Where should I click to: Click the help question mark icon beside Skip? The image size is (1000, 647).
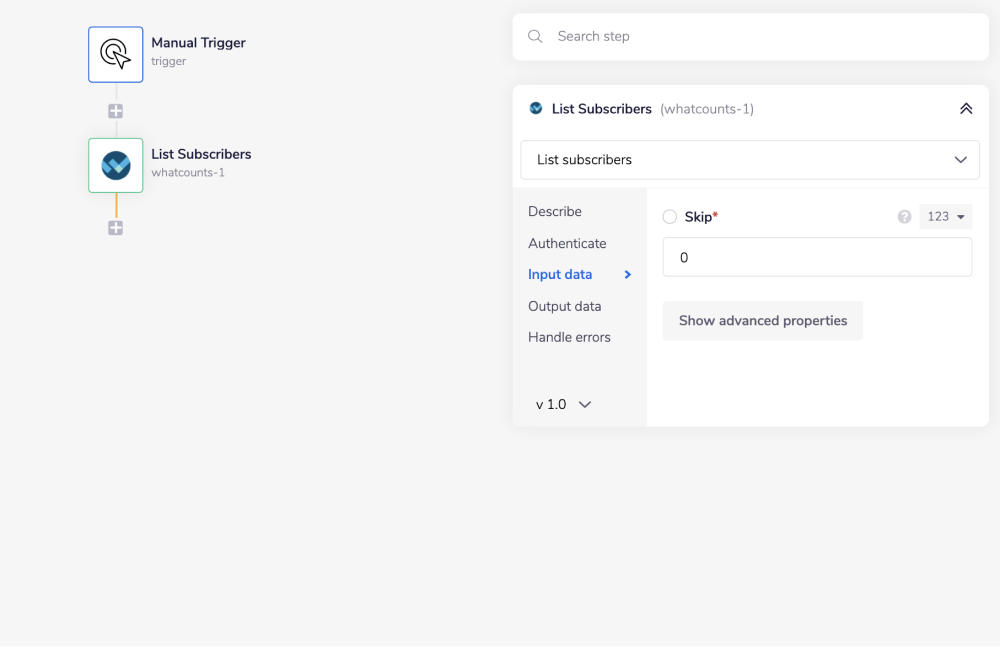[904, 217]
